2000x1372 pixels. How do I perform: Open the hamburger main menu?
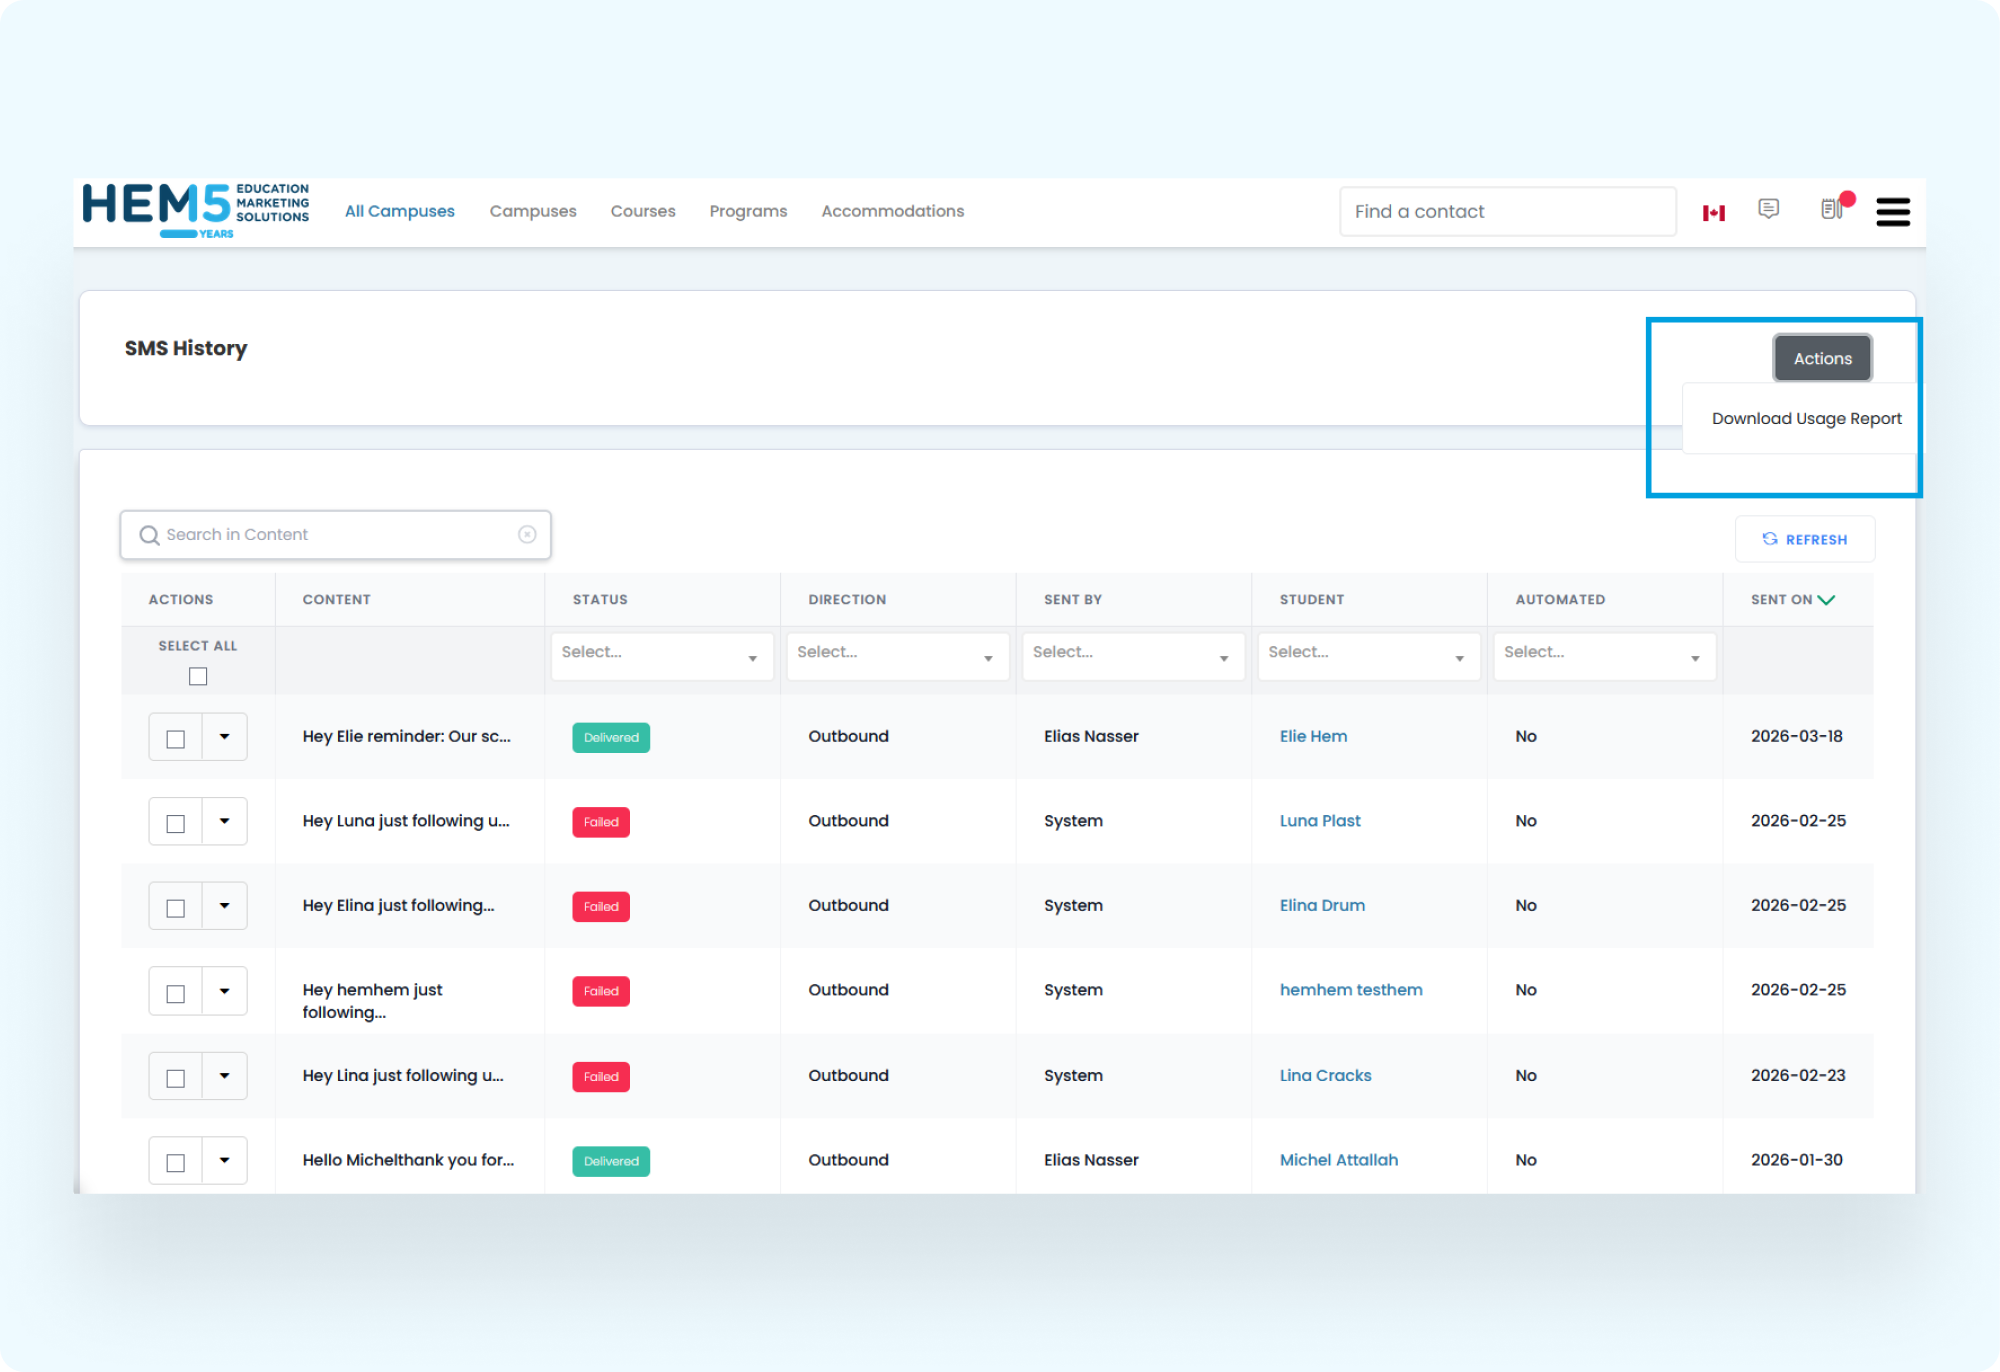[x=1892, y=212]
